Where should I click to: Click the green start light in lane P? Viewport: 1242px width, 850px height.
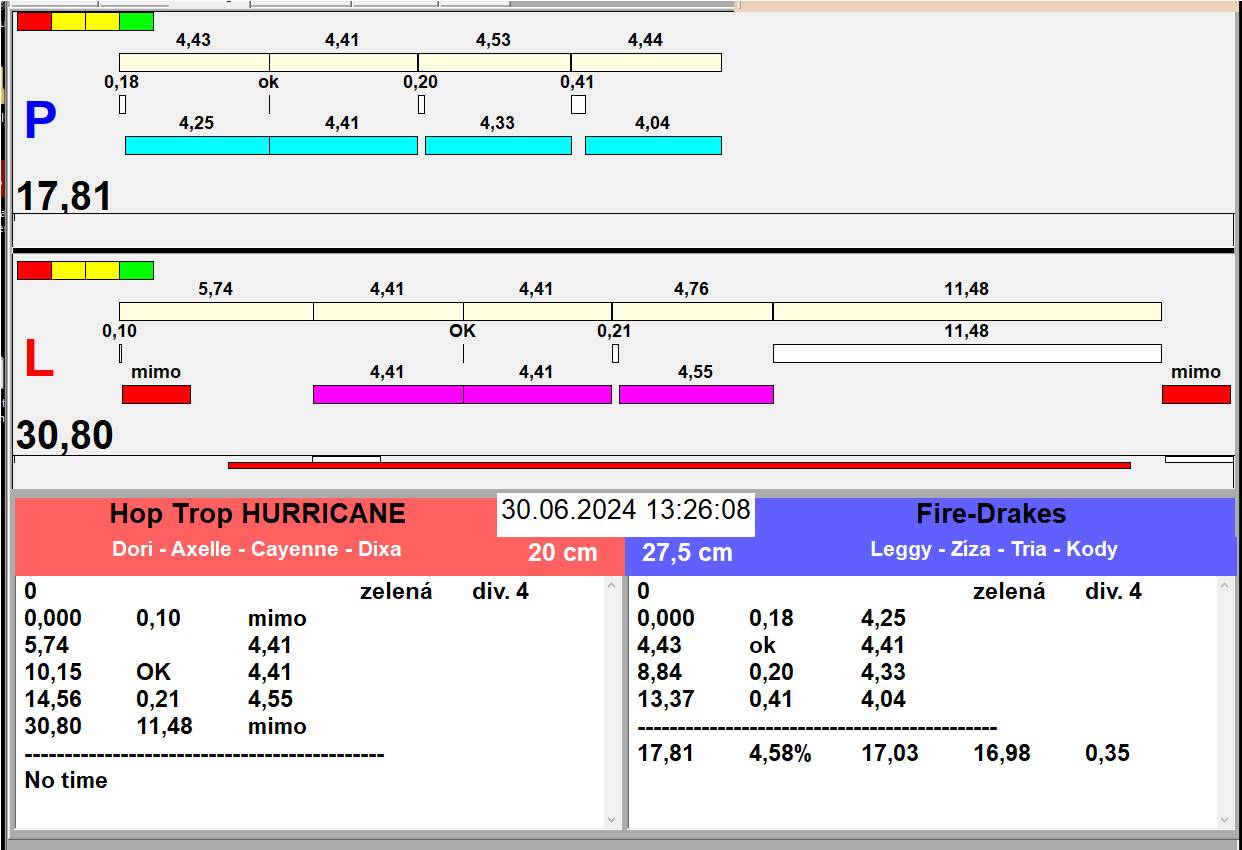[136, 21]
